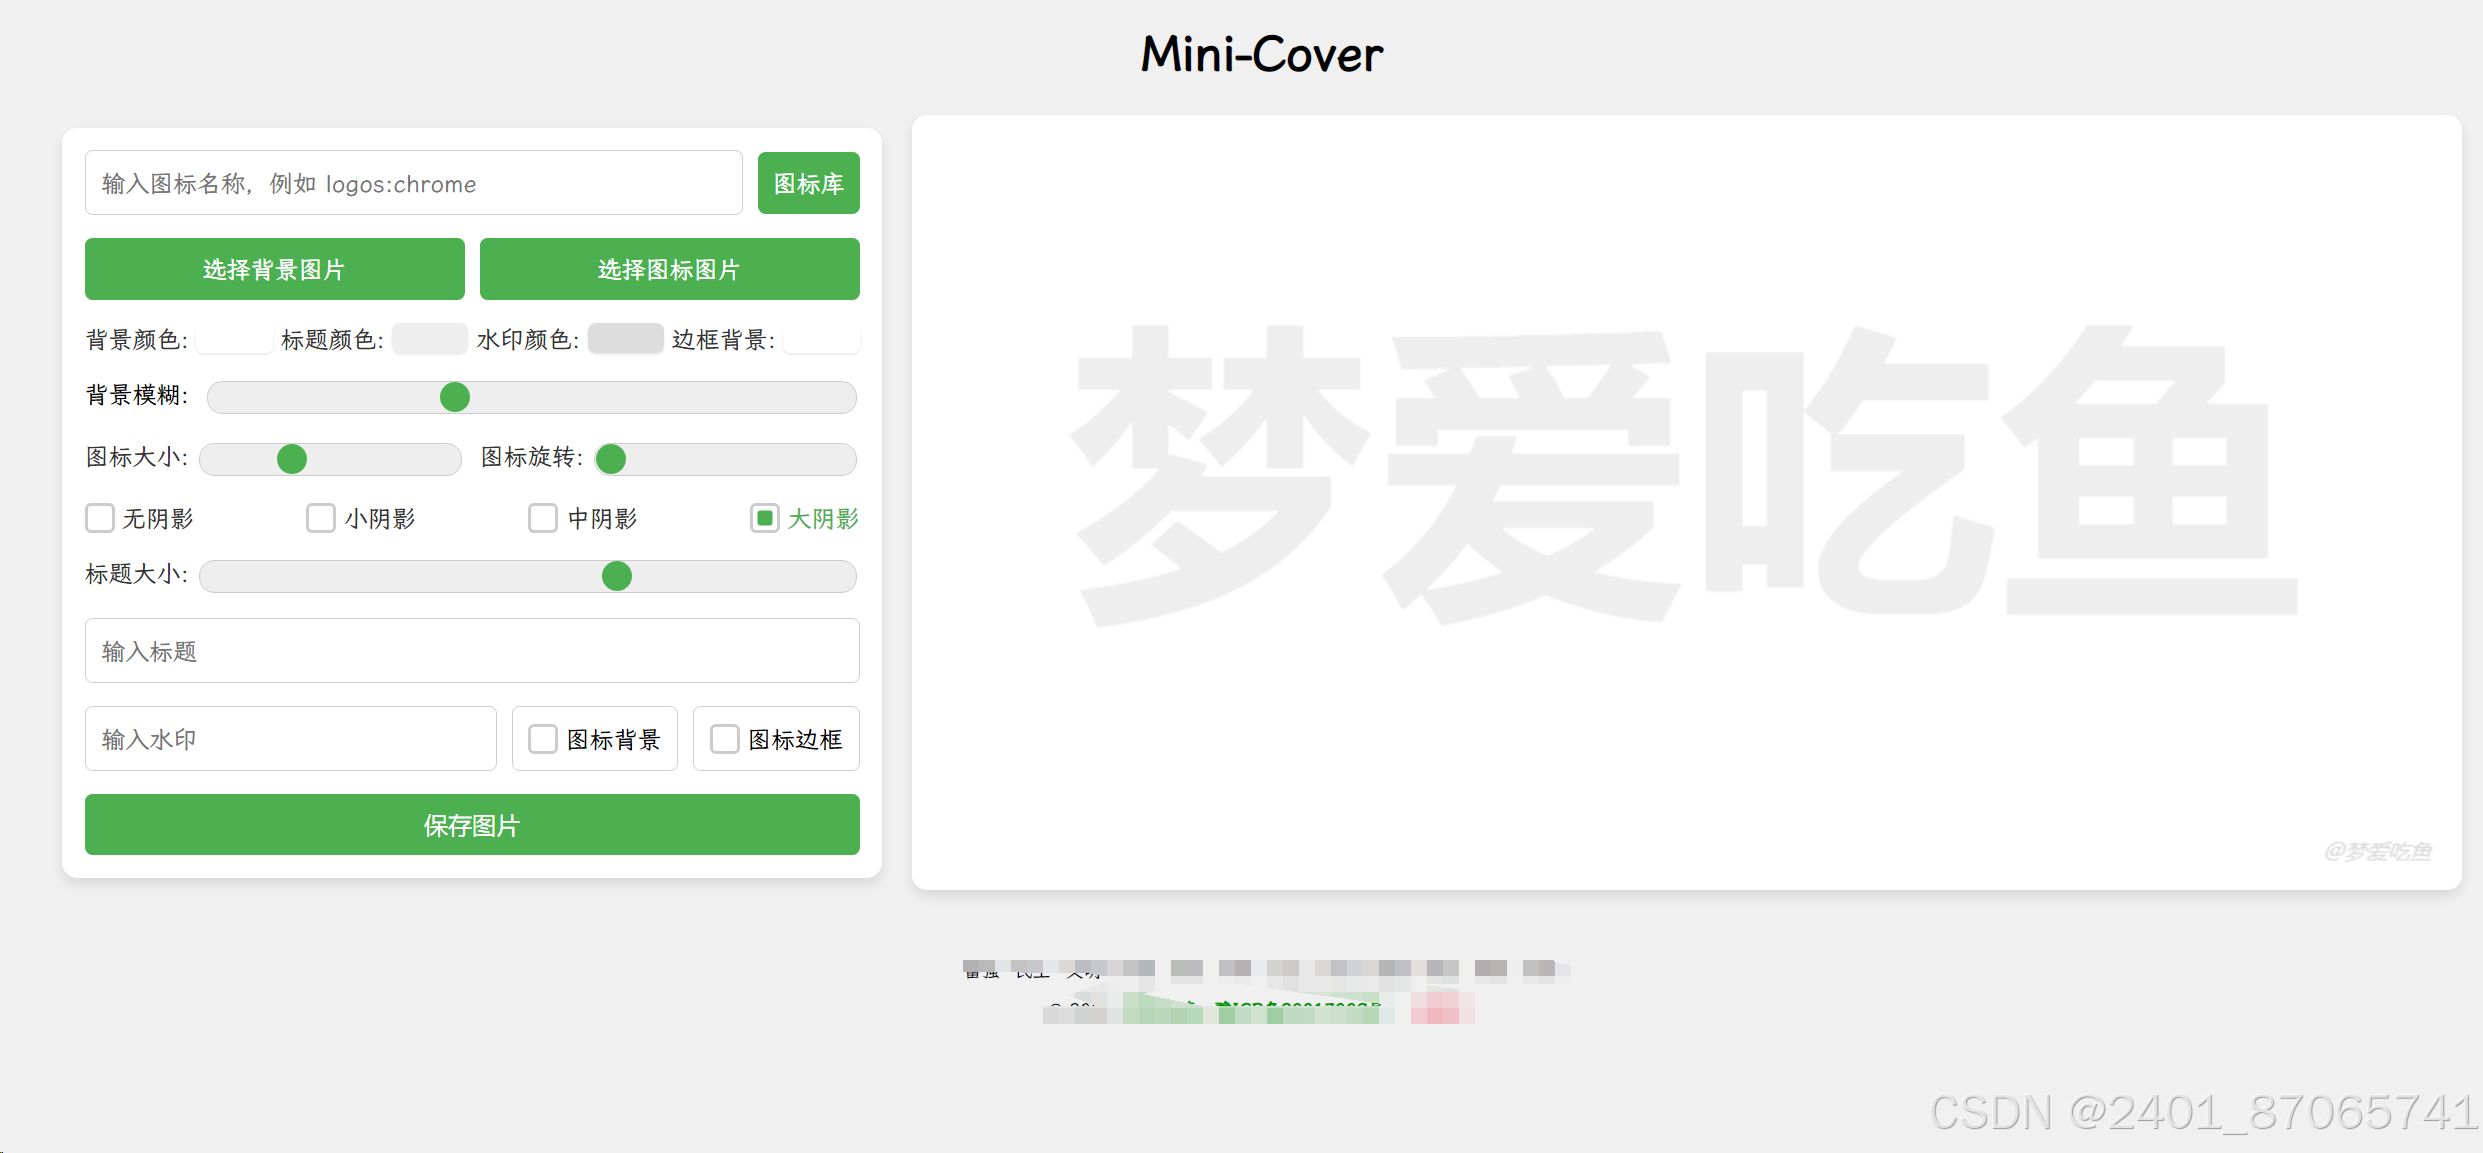Screen dimensions: 2483x1153
Task: Enable the 图标背景 option
Action: pos(543,738)
